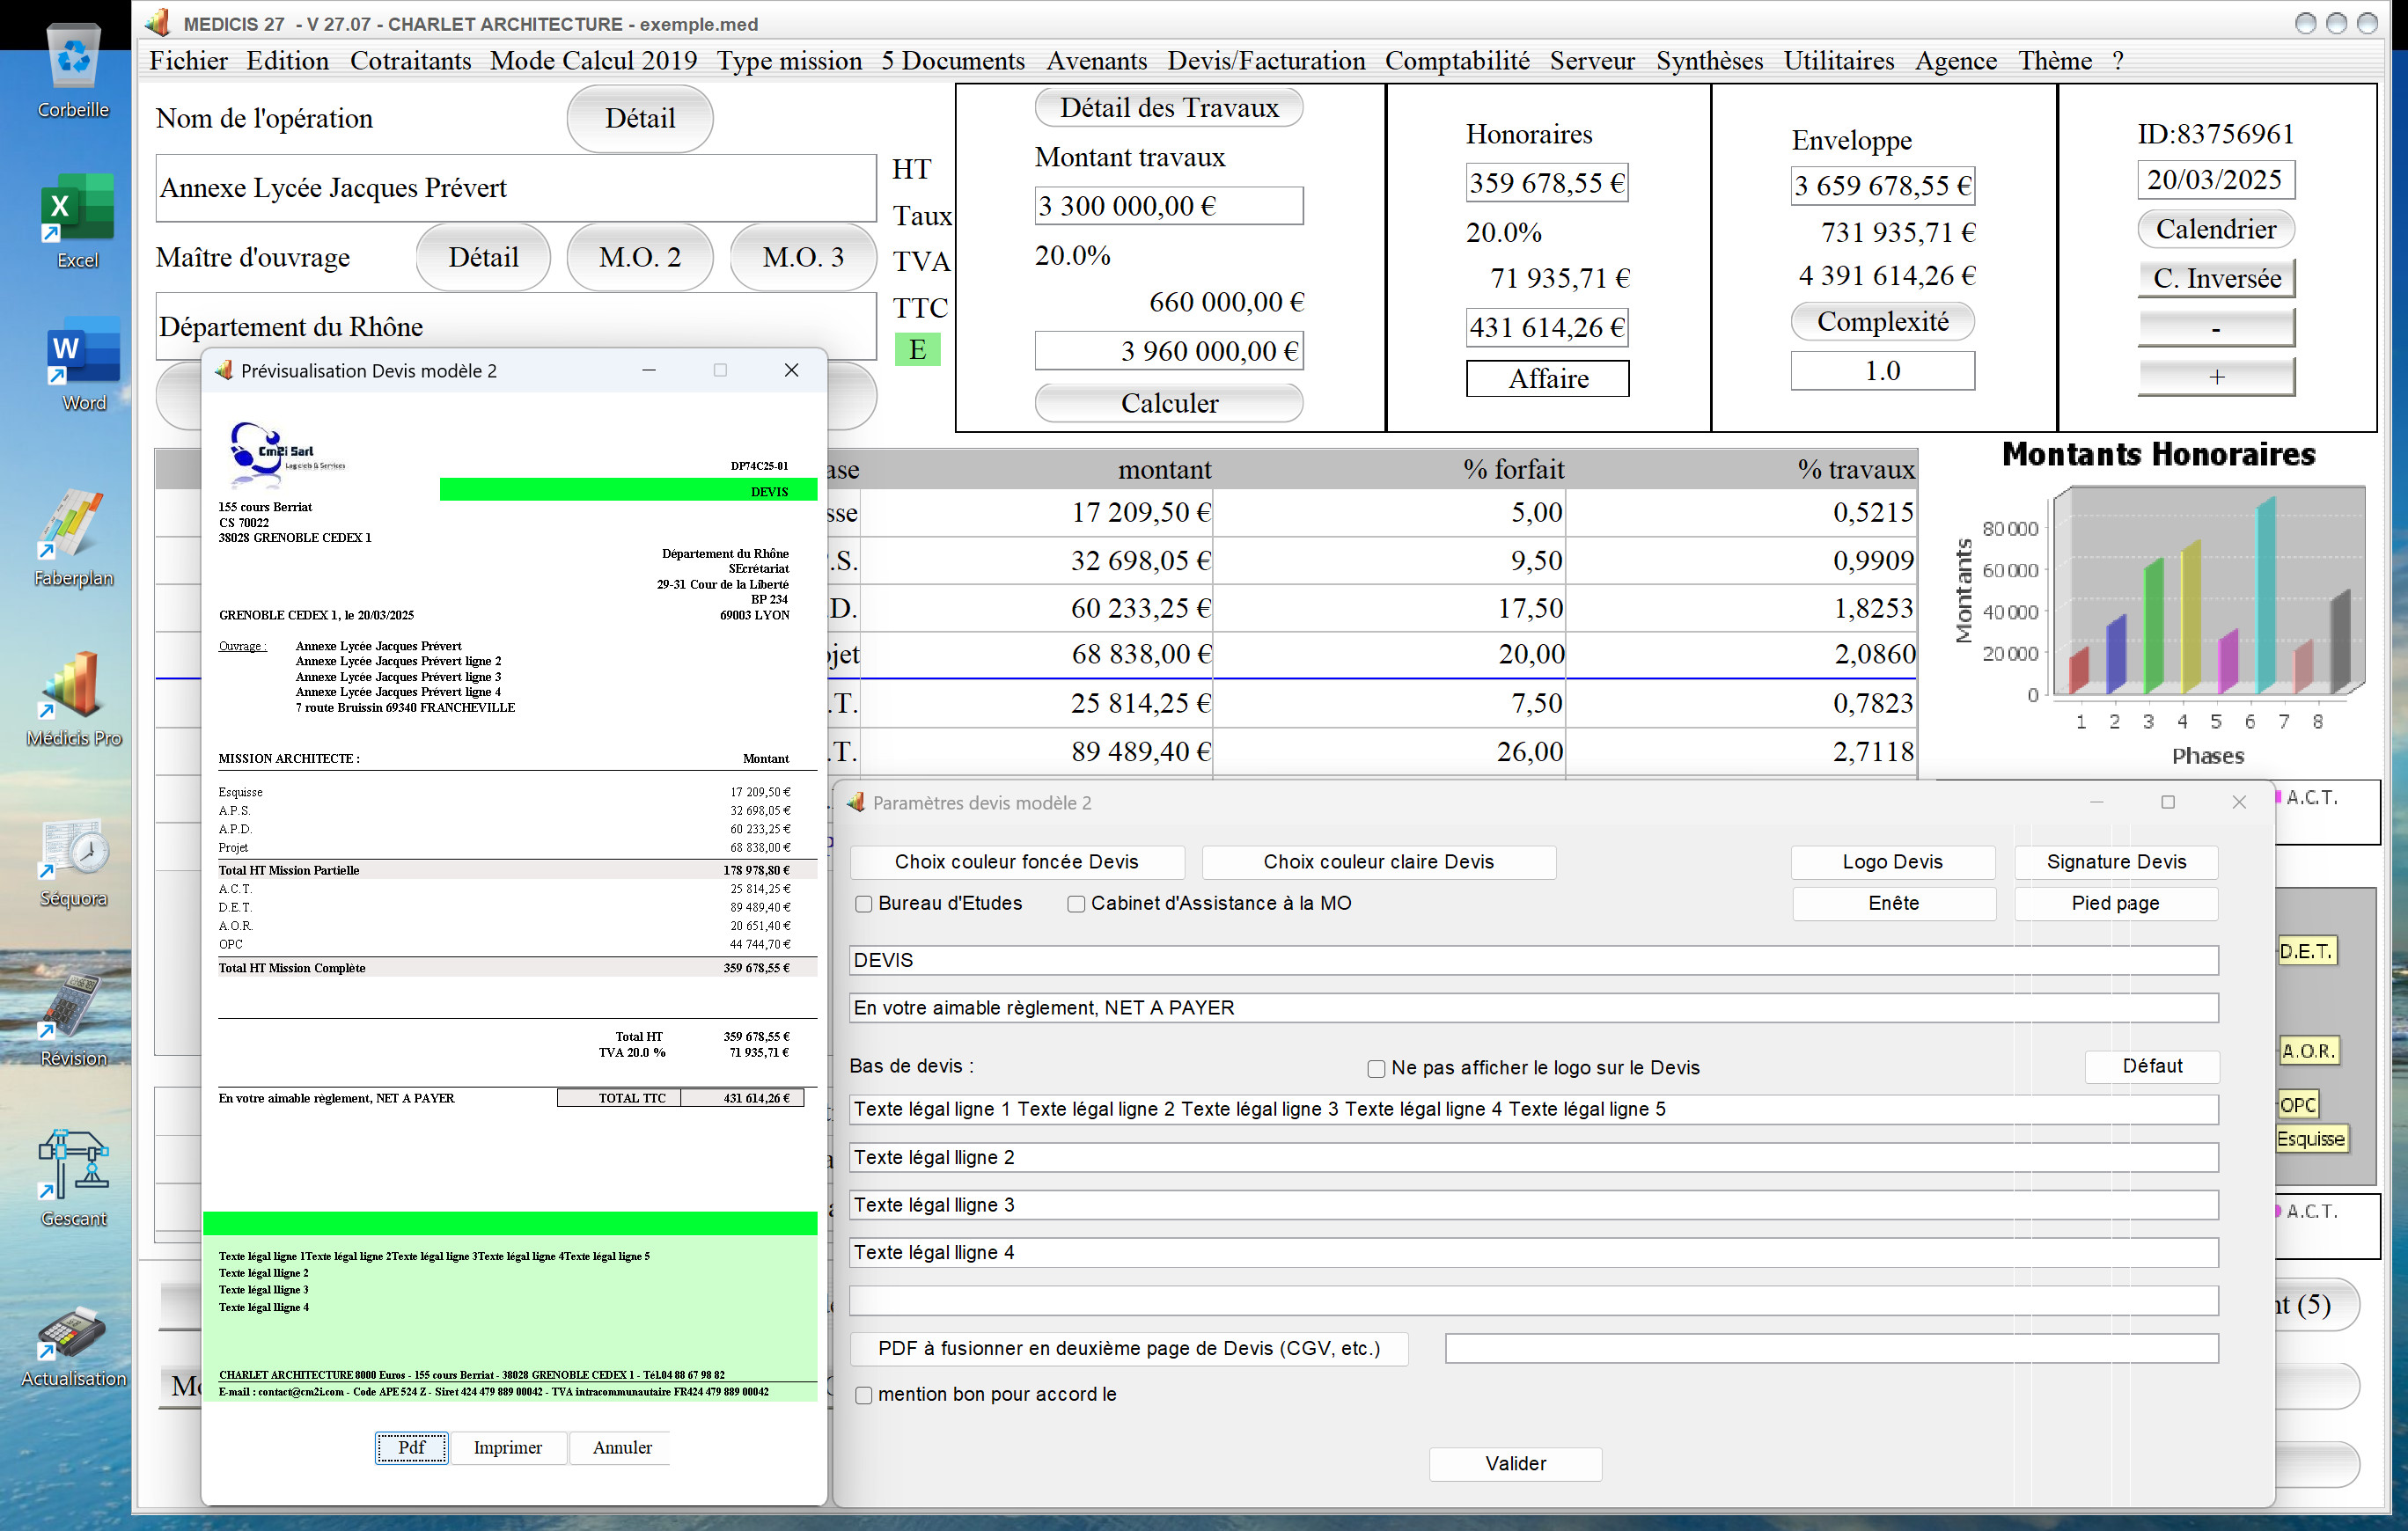Click the Pdf button in preview
2408x1531 pixels.
[x=411, y=1447]
